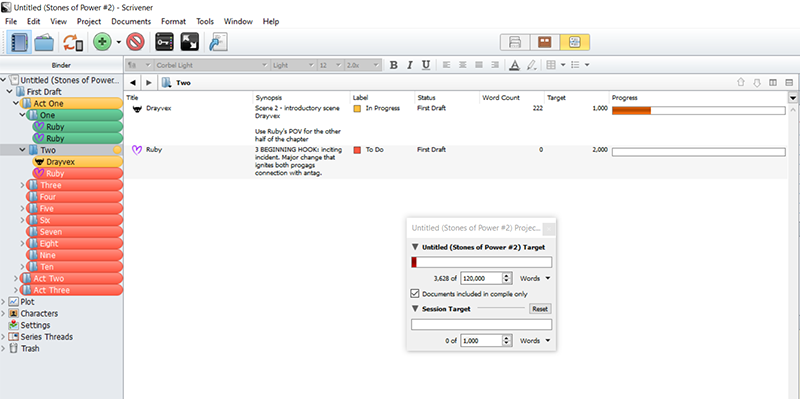Go to previous document up arrow

(x=741, y=83)
